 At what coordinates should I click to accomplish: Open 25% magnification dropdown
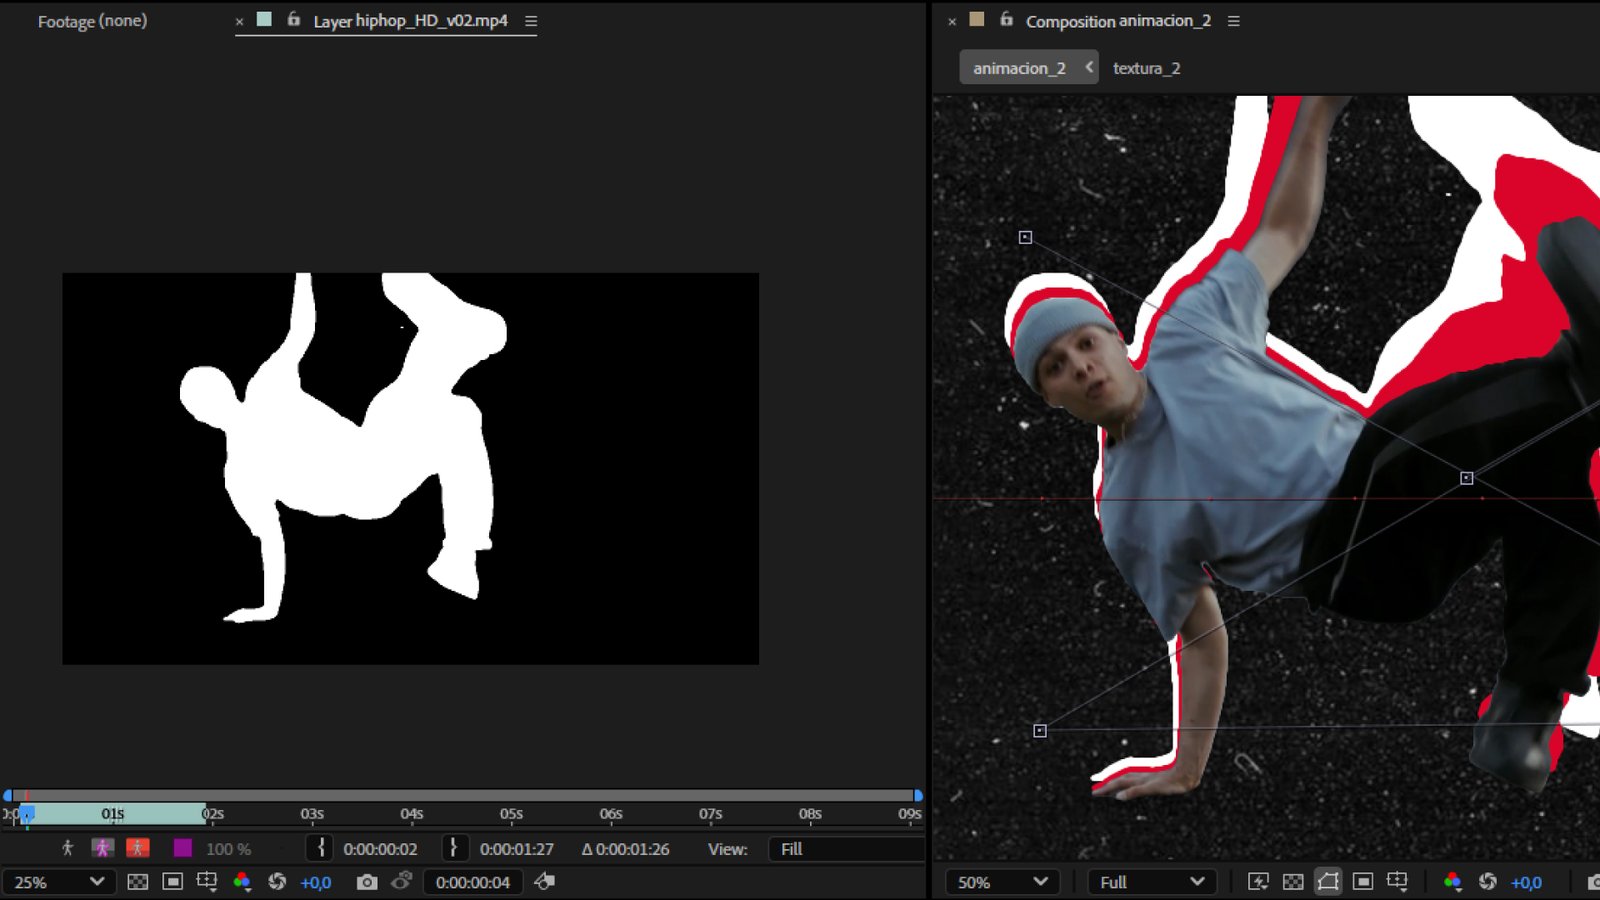58,882
